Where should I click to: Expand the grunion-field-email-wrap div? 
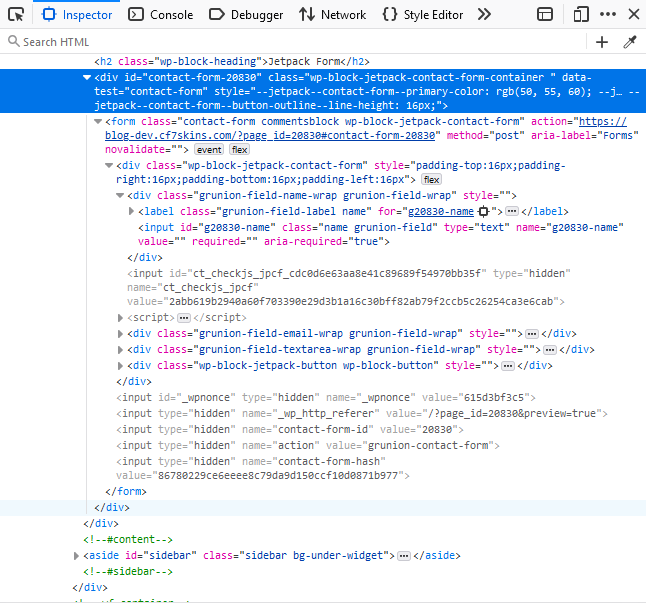[x=122, y=333]
